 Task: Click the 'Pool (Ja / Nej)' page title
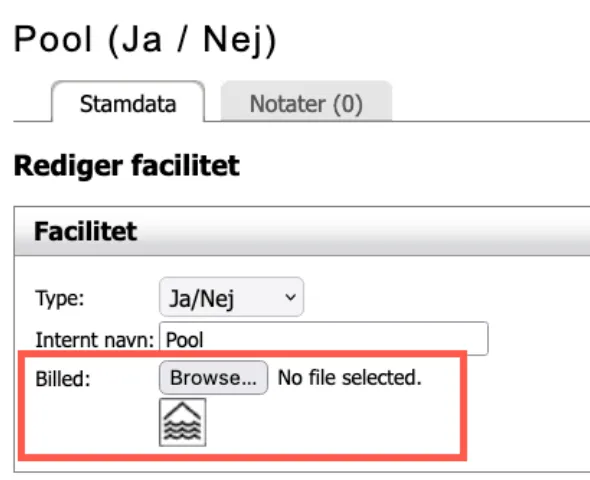(x=145, y=40)
